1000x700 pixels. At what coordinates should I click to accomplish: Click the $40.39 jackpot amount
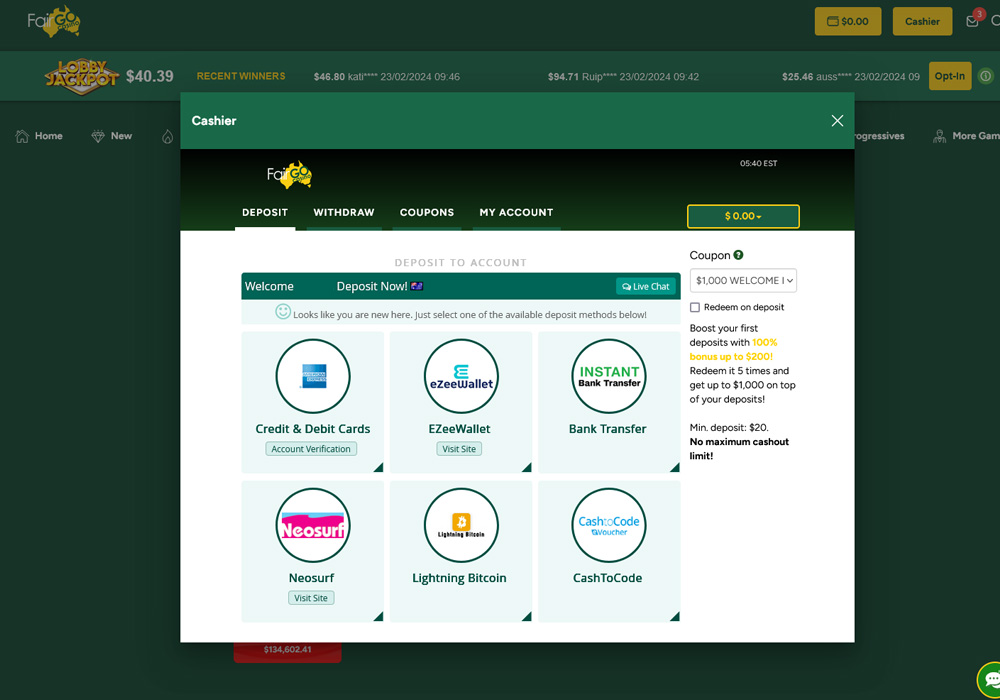point(150,77)
